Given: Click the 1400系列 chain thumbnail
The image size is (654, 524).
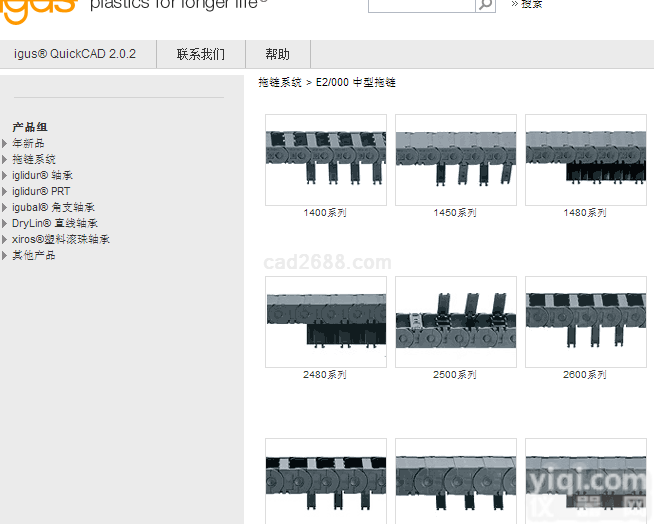Looking at the screenshot, I should (325, 159).
